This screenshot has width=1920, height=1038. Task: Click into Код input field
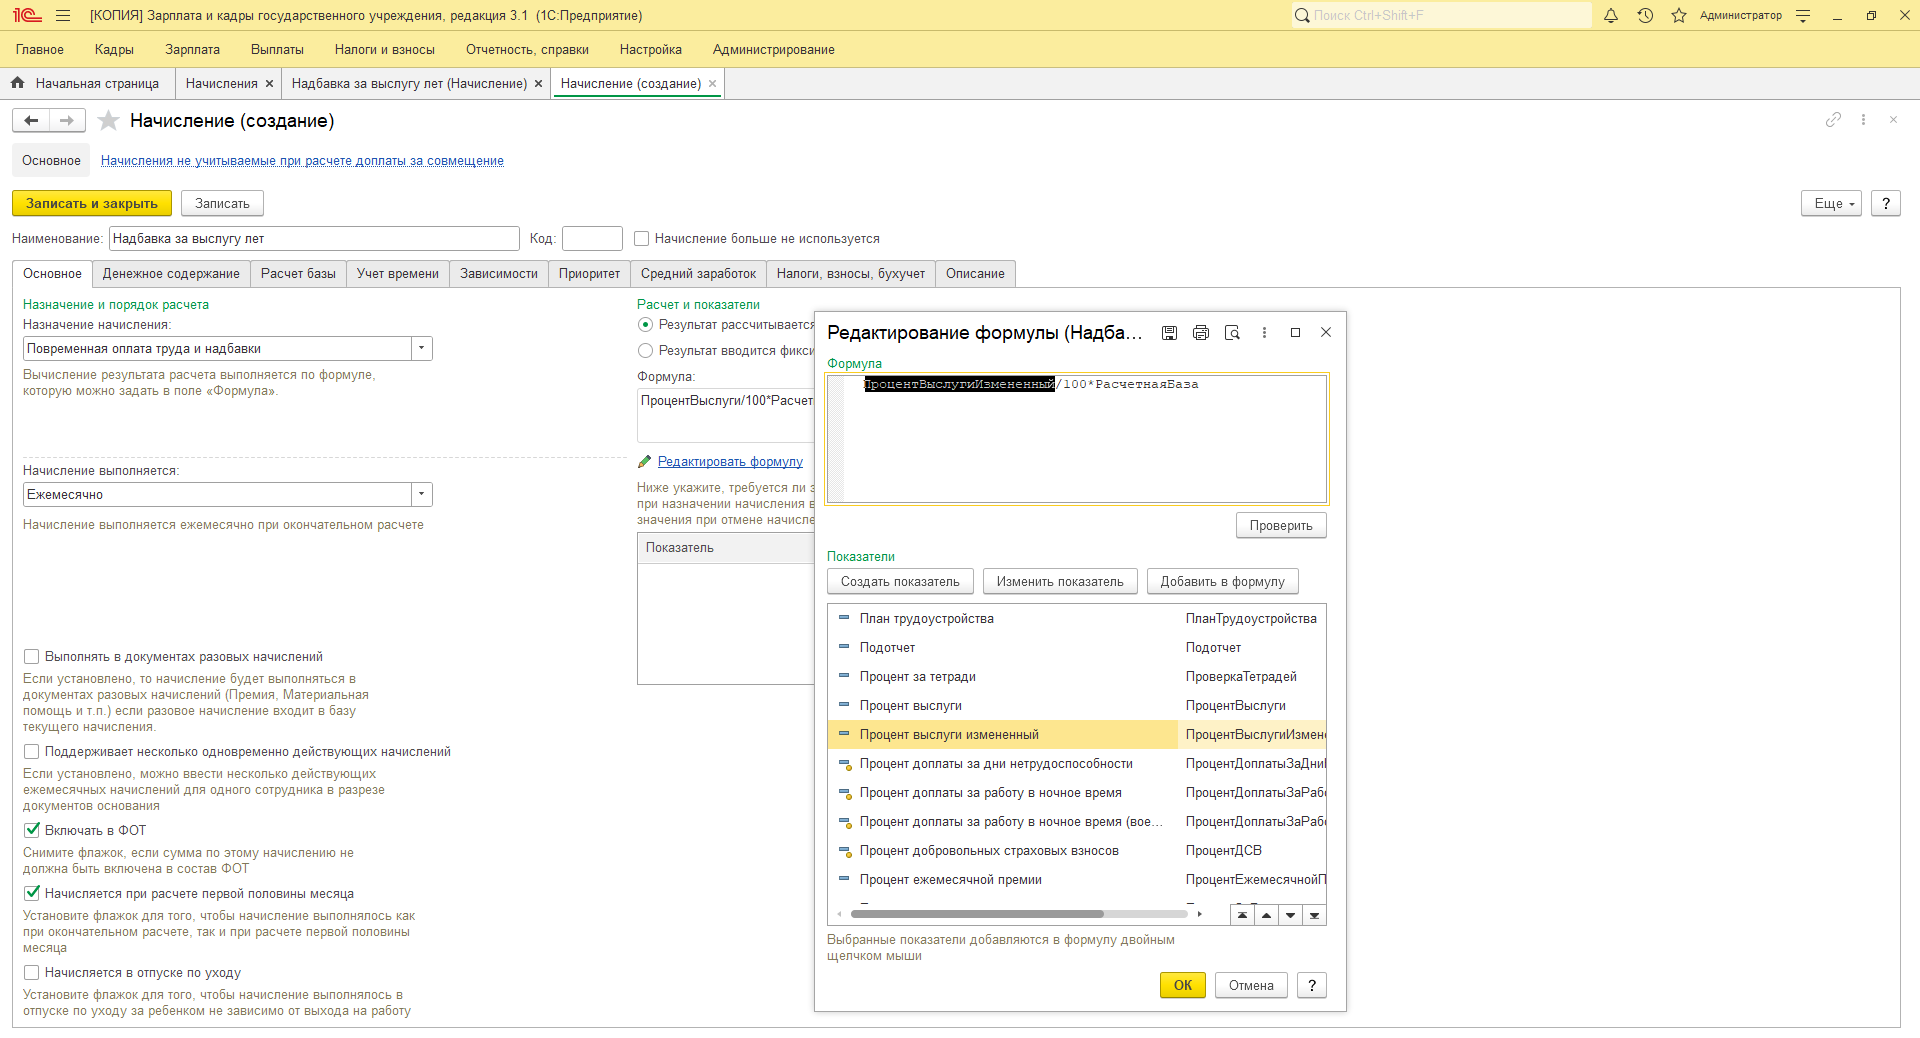click(x=592, y=239)
